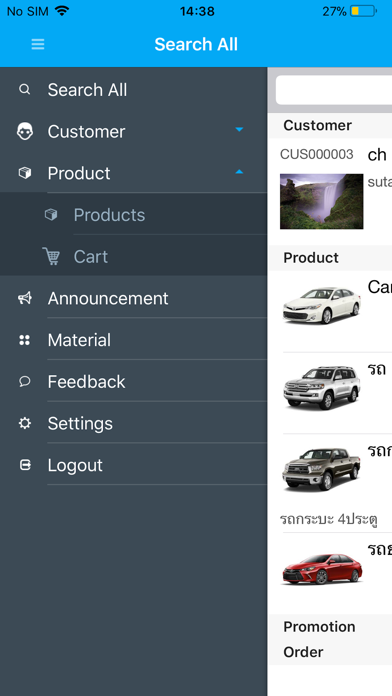Click the Logout icon
This screenshot has width=392, height=696.
tap(25, 465)
